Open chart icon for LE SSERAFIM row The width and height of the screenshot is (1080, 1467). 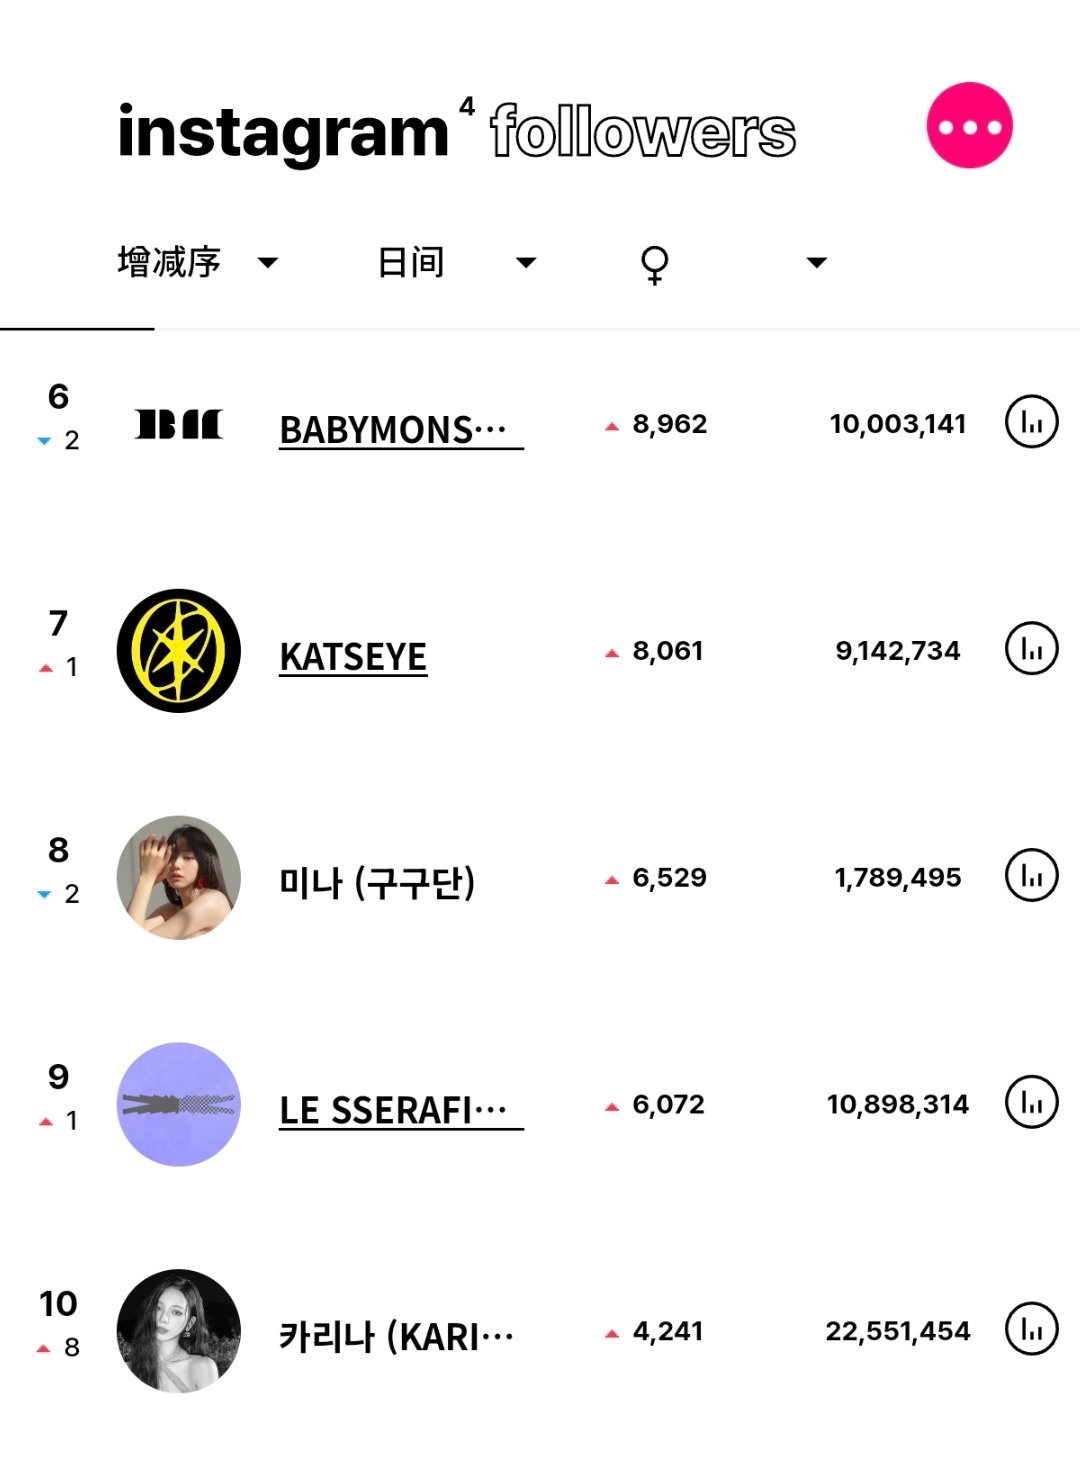[x=1031, y=1103]
